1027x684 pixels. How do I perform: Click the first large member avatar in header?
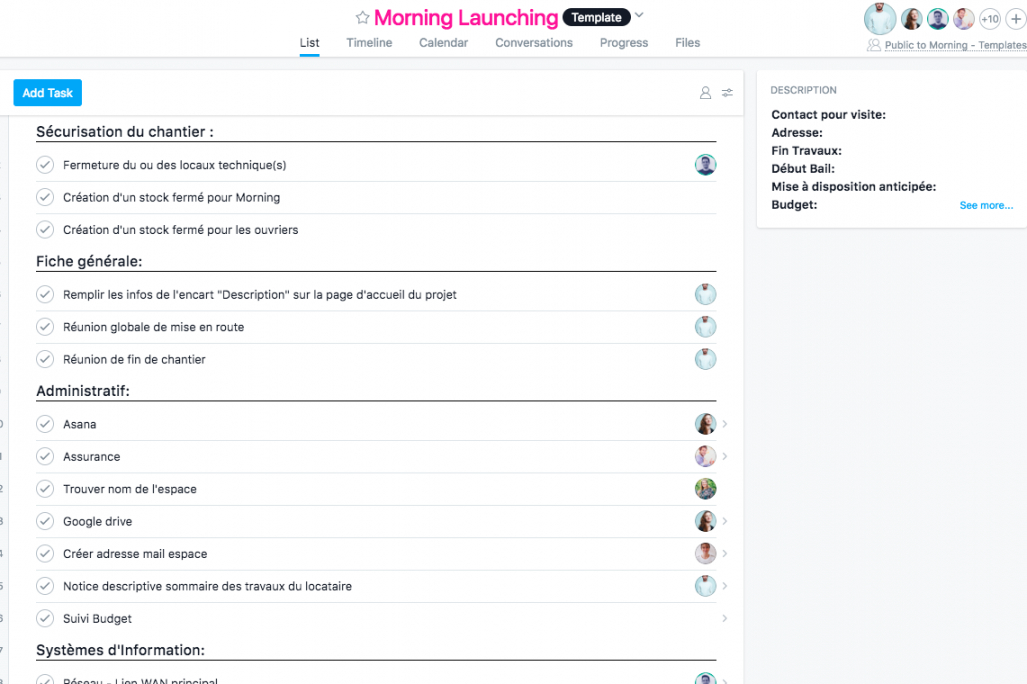880,19
